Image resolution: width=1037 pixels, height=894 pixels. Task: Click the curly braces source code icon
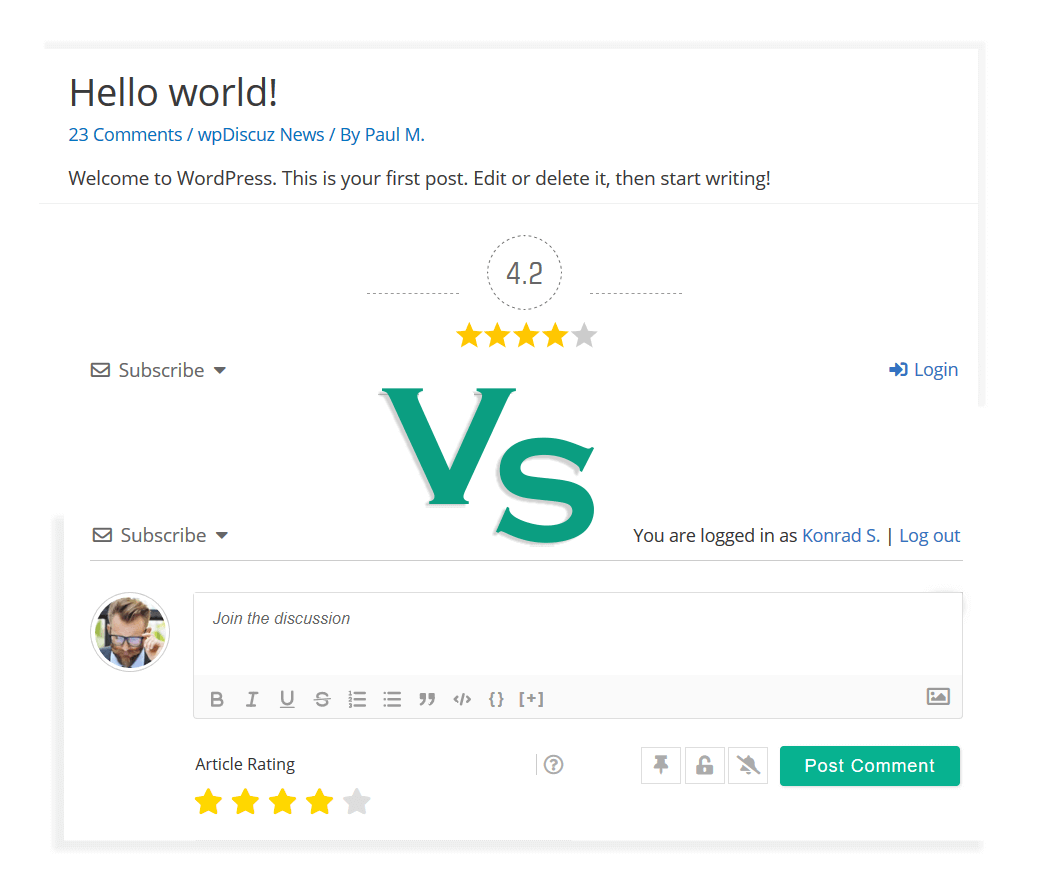click(496, 699)
